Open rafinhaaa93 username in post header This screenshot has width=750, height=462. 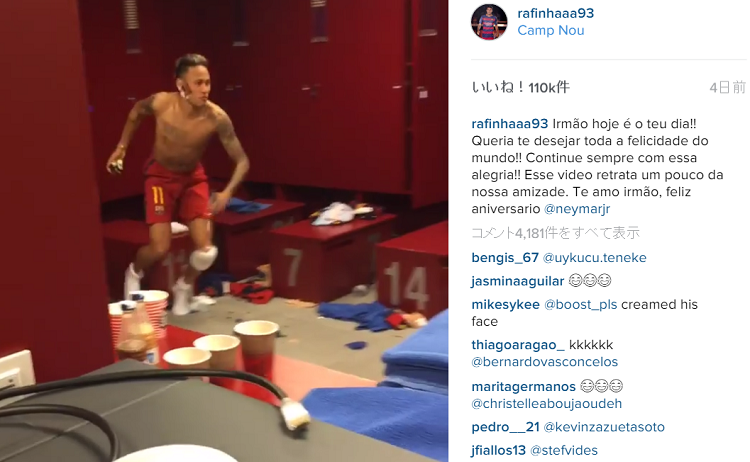pos(555,13)
